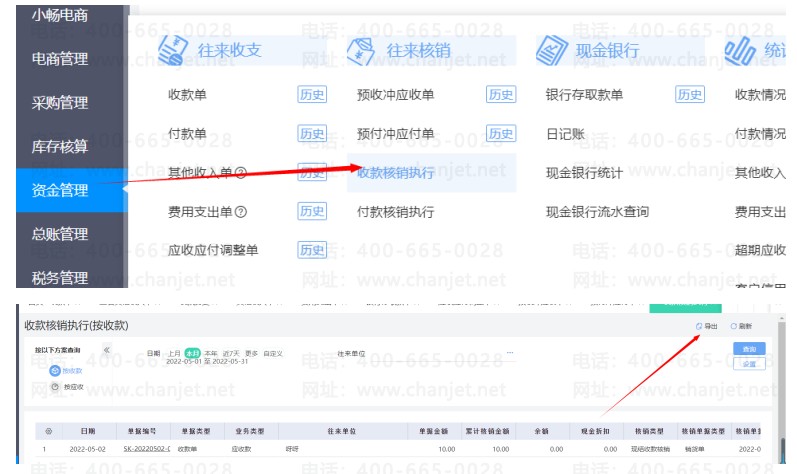This screenshot has width=797, height=474.
Task: Click help icon next to 费用支出单
Action: click(x=241, y=212)
